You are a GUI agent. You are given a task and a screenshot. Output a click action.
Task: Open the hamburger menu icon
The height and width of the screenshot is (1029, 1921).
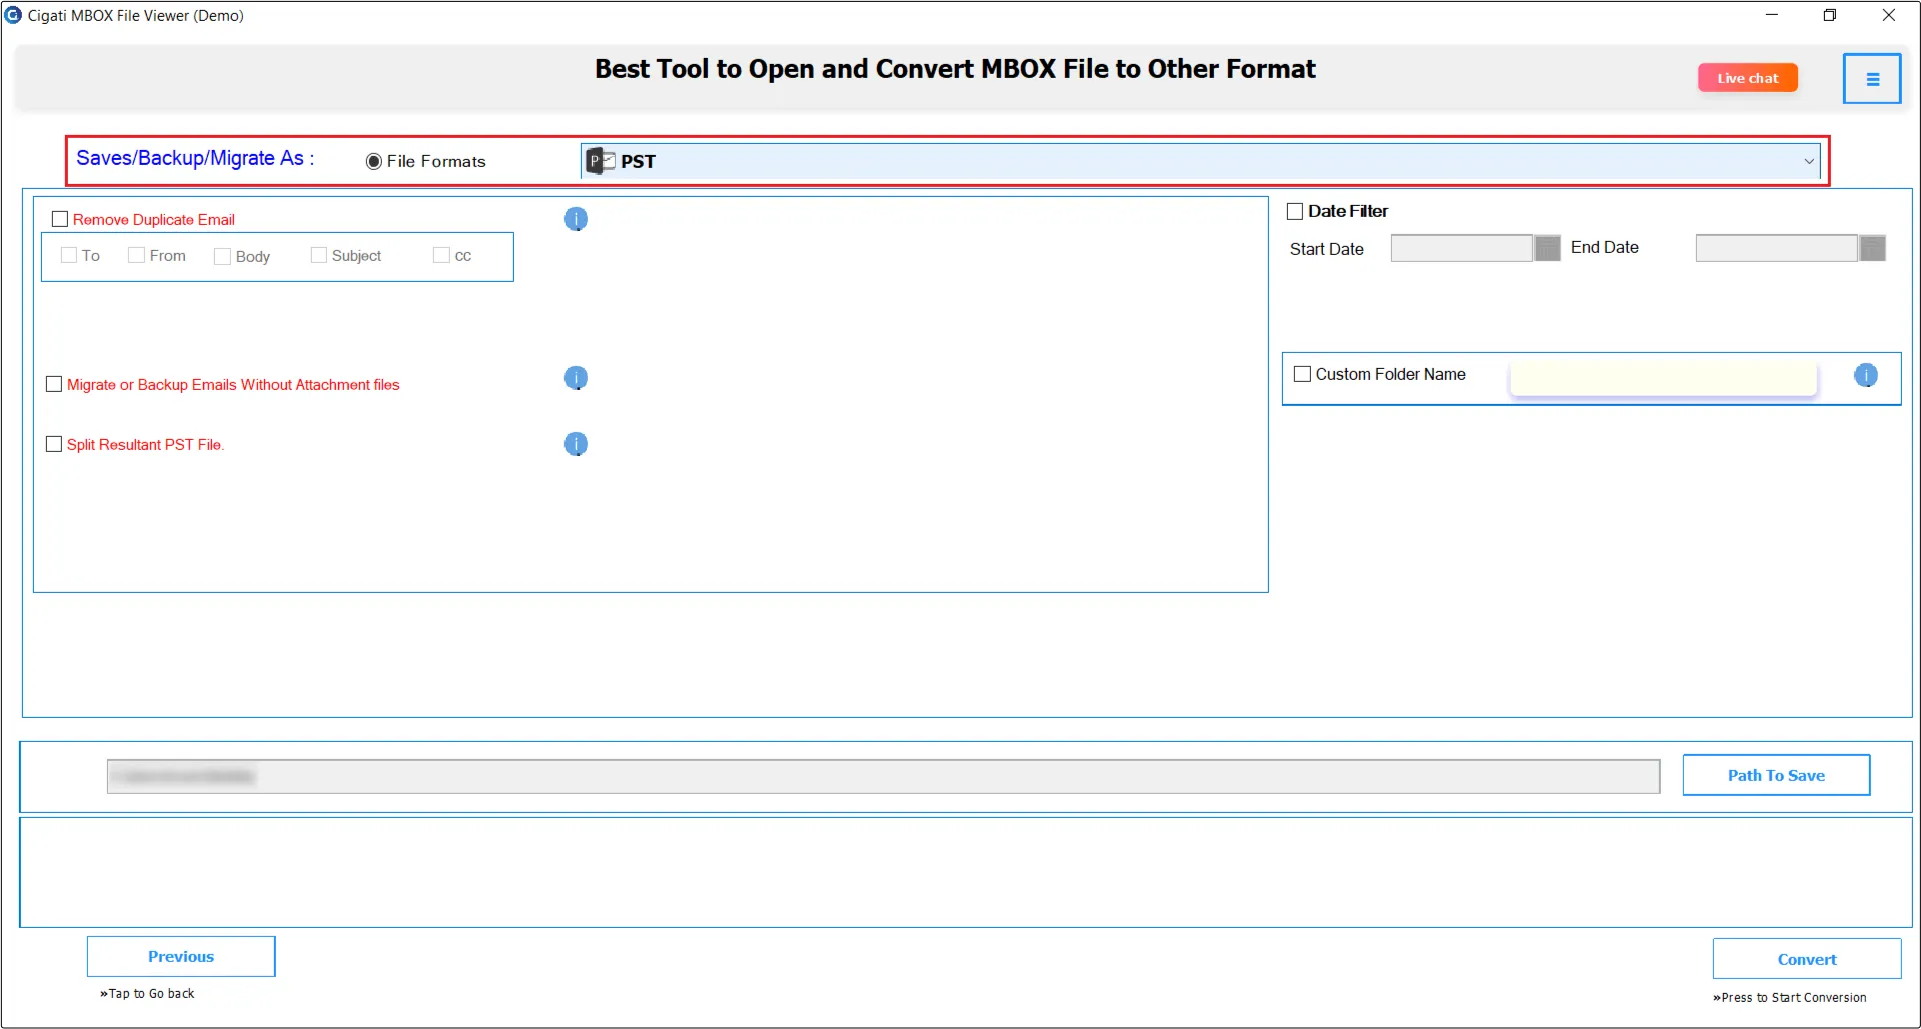(1872, 79)
